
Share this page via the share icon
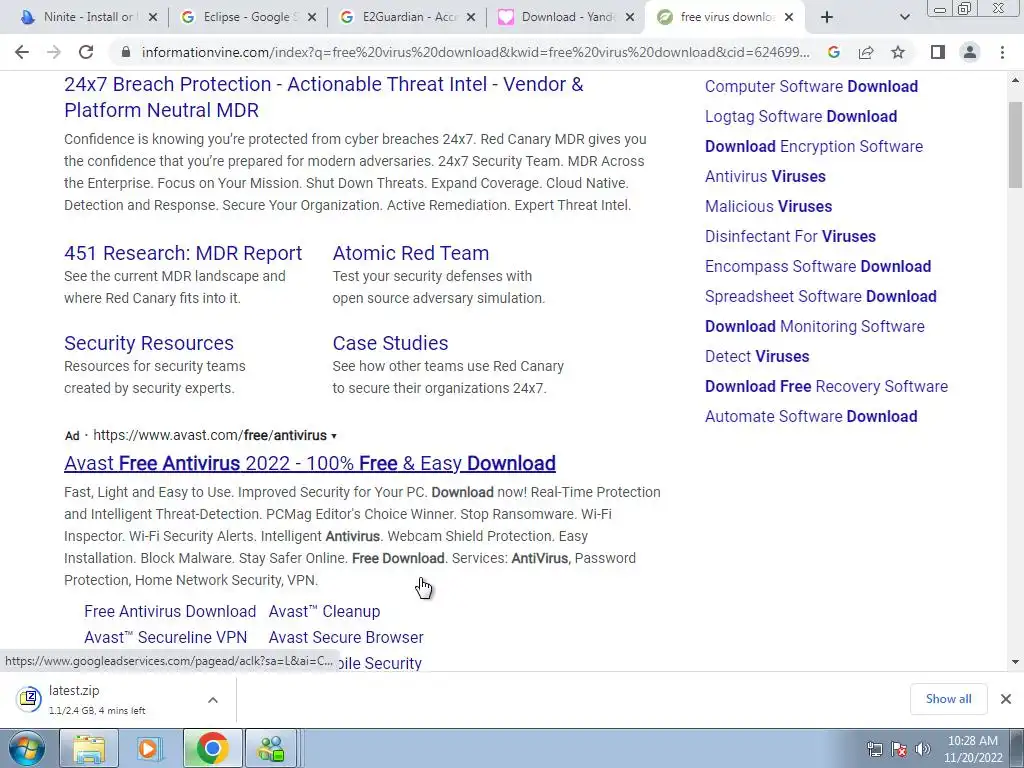click(x=866, y=52)
